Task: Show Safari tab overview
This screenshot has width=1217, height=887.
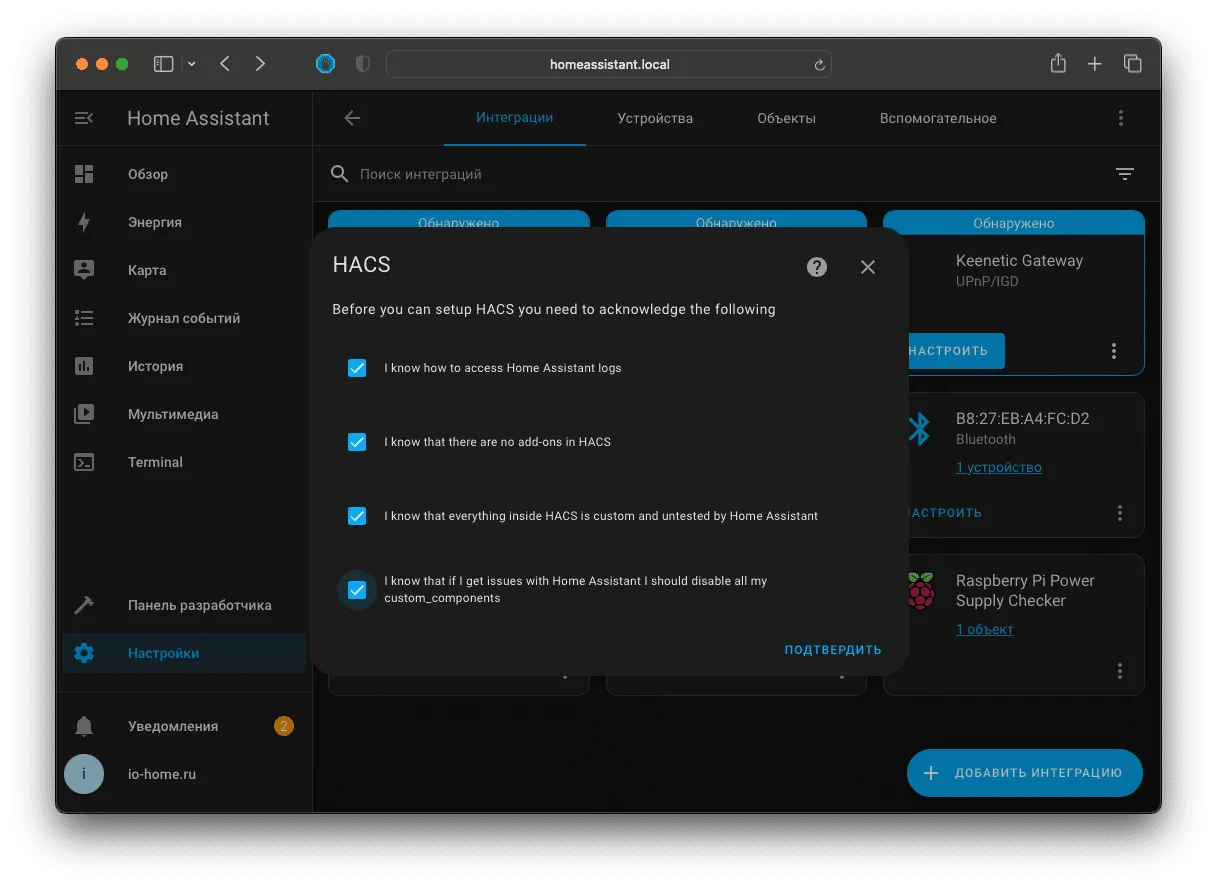Action: click(1133, 64)
